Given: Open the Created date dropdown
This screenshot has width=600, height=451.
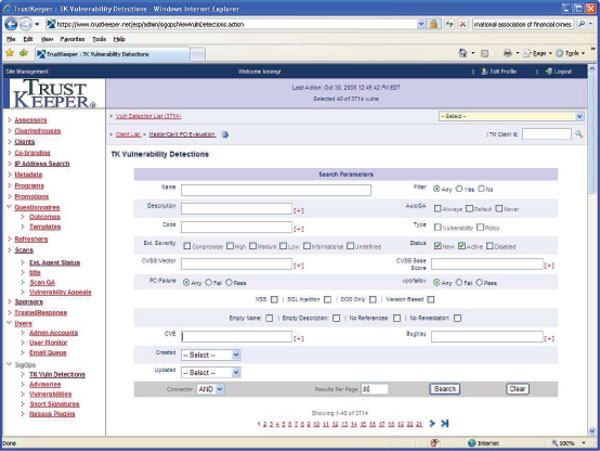Looking at the screenshot, I should coord(211,354).
